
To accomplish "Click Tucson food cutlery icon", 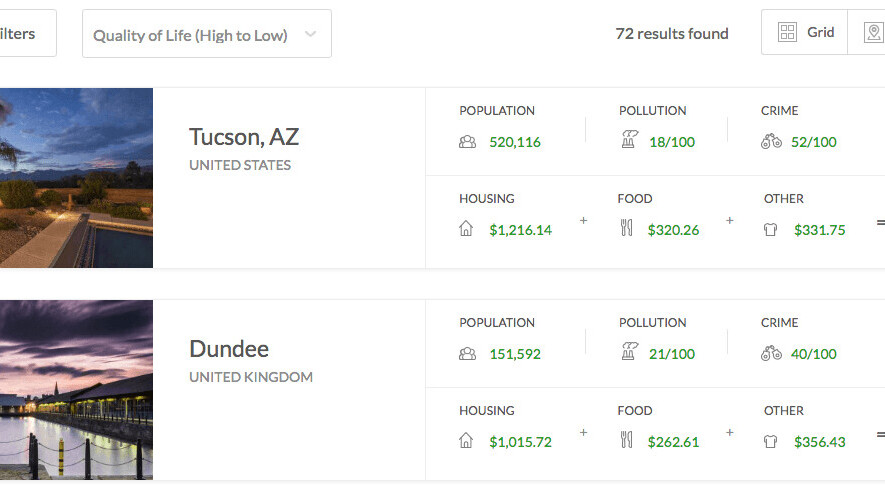I will point(627,229).
